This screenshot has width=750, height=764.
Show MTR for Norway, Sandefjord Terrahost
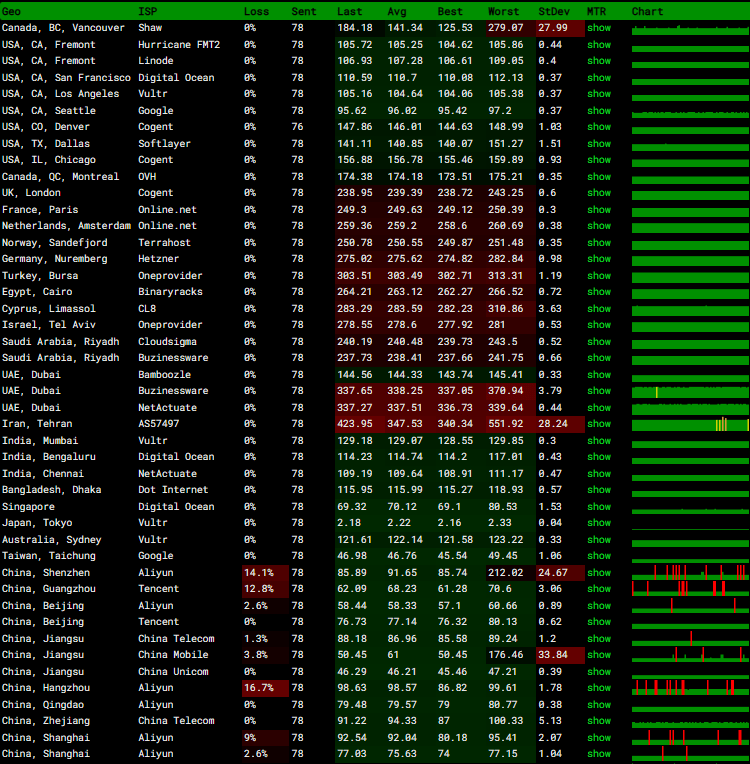point(599,243)
